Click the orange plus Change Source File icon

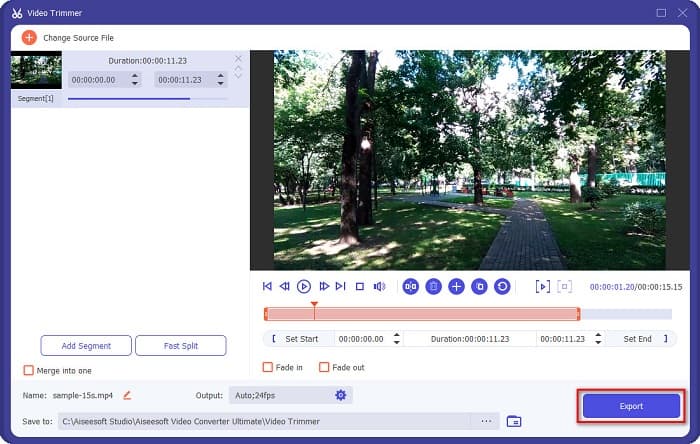(29, 37)
